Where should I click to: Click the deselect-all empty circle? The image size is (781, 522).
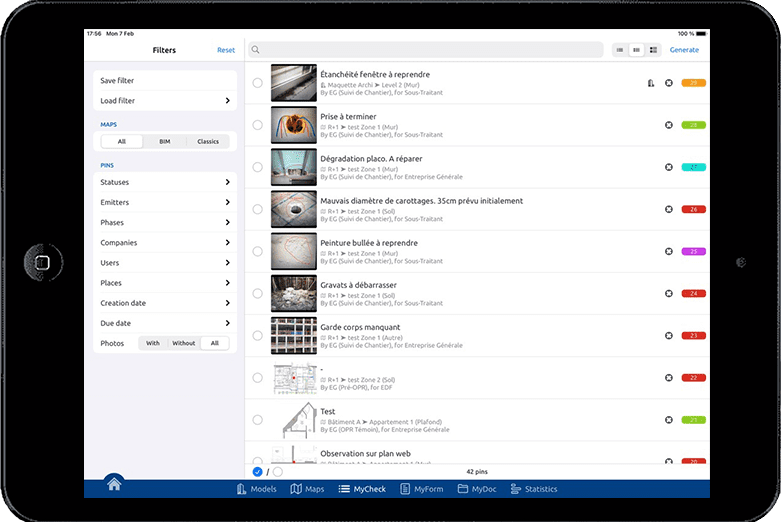pyautogui.click(x=278, y=472)
